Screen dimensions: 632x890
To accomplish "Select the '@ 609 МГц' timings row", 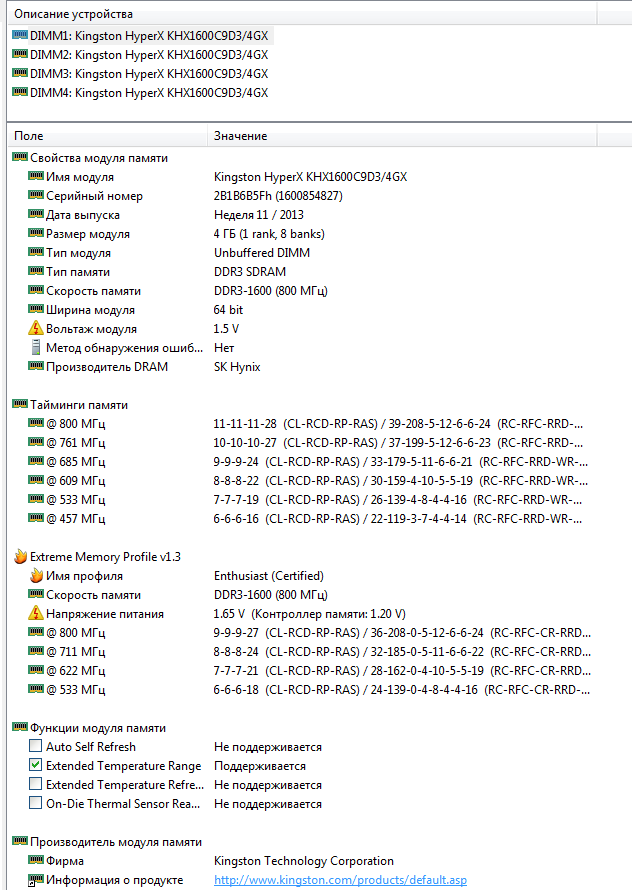I will [307, 481].
